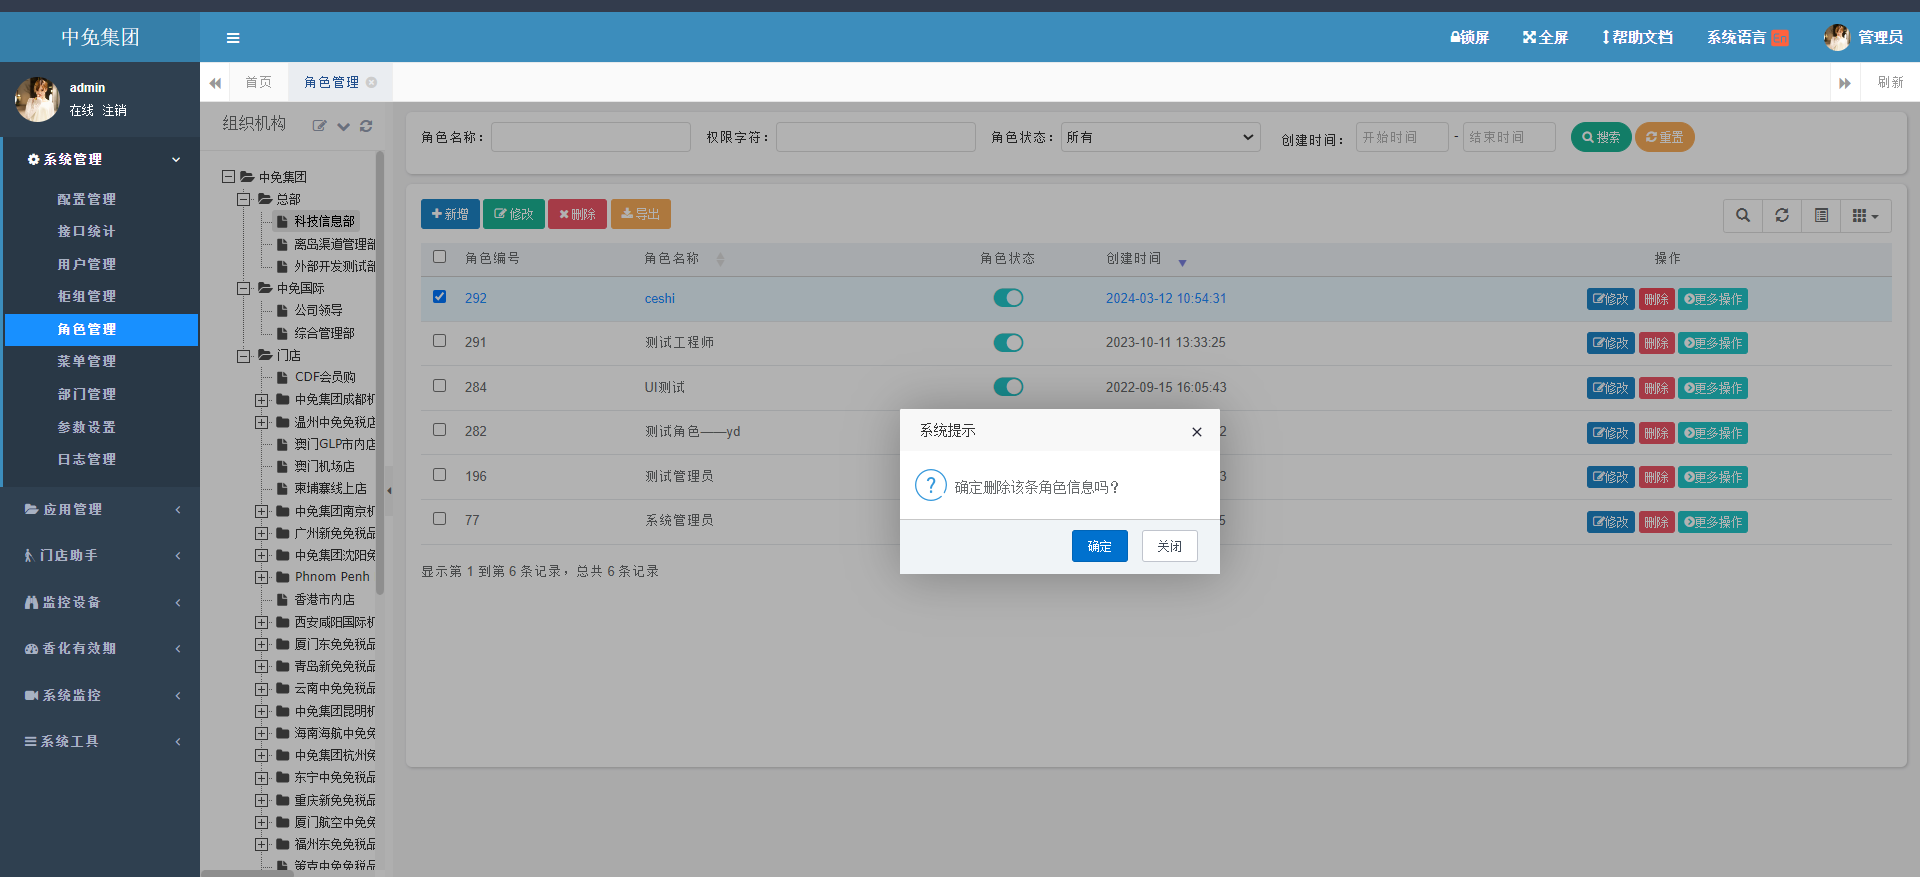Click the 角色名称 input field
Image resolution: width=1920 pixels, height=877 pixels.
point(590,137)
